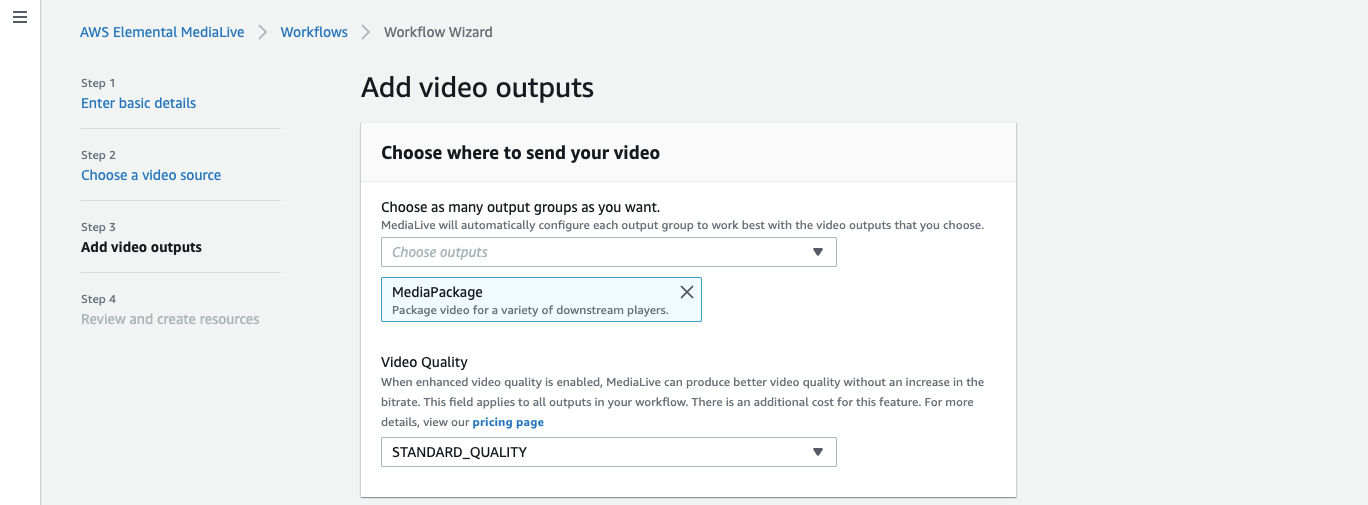This screenshot has width=1368, height=505.
Task: Click Workflow Wizard breadcrumb text
Action: (438, 32)
